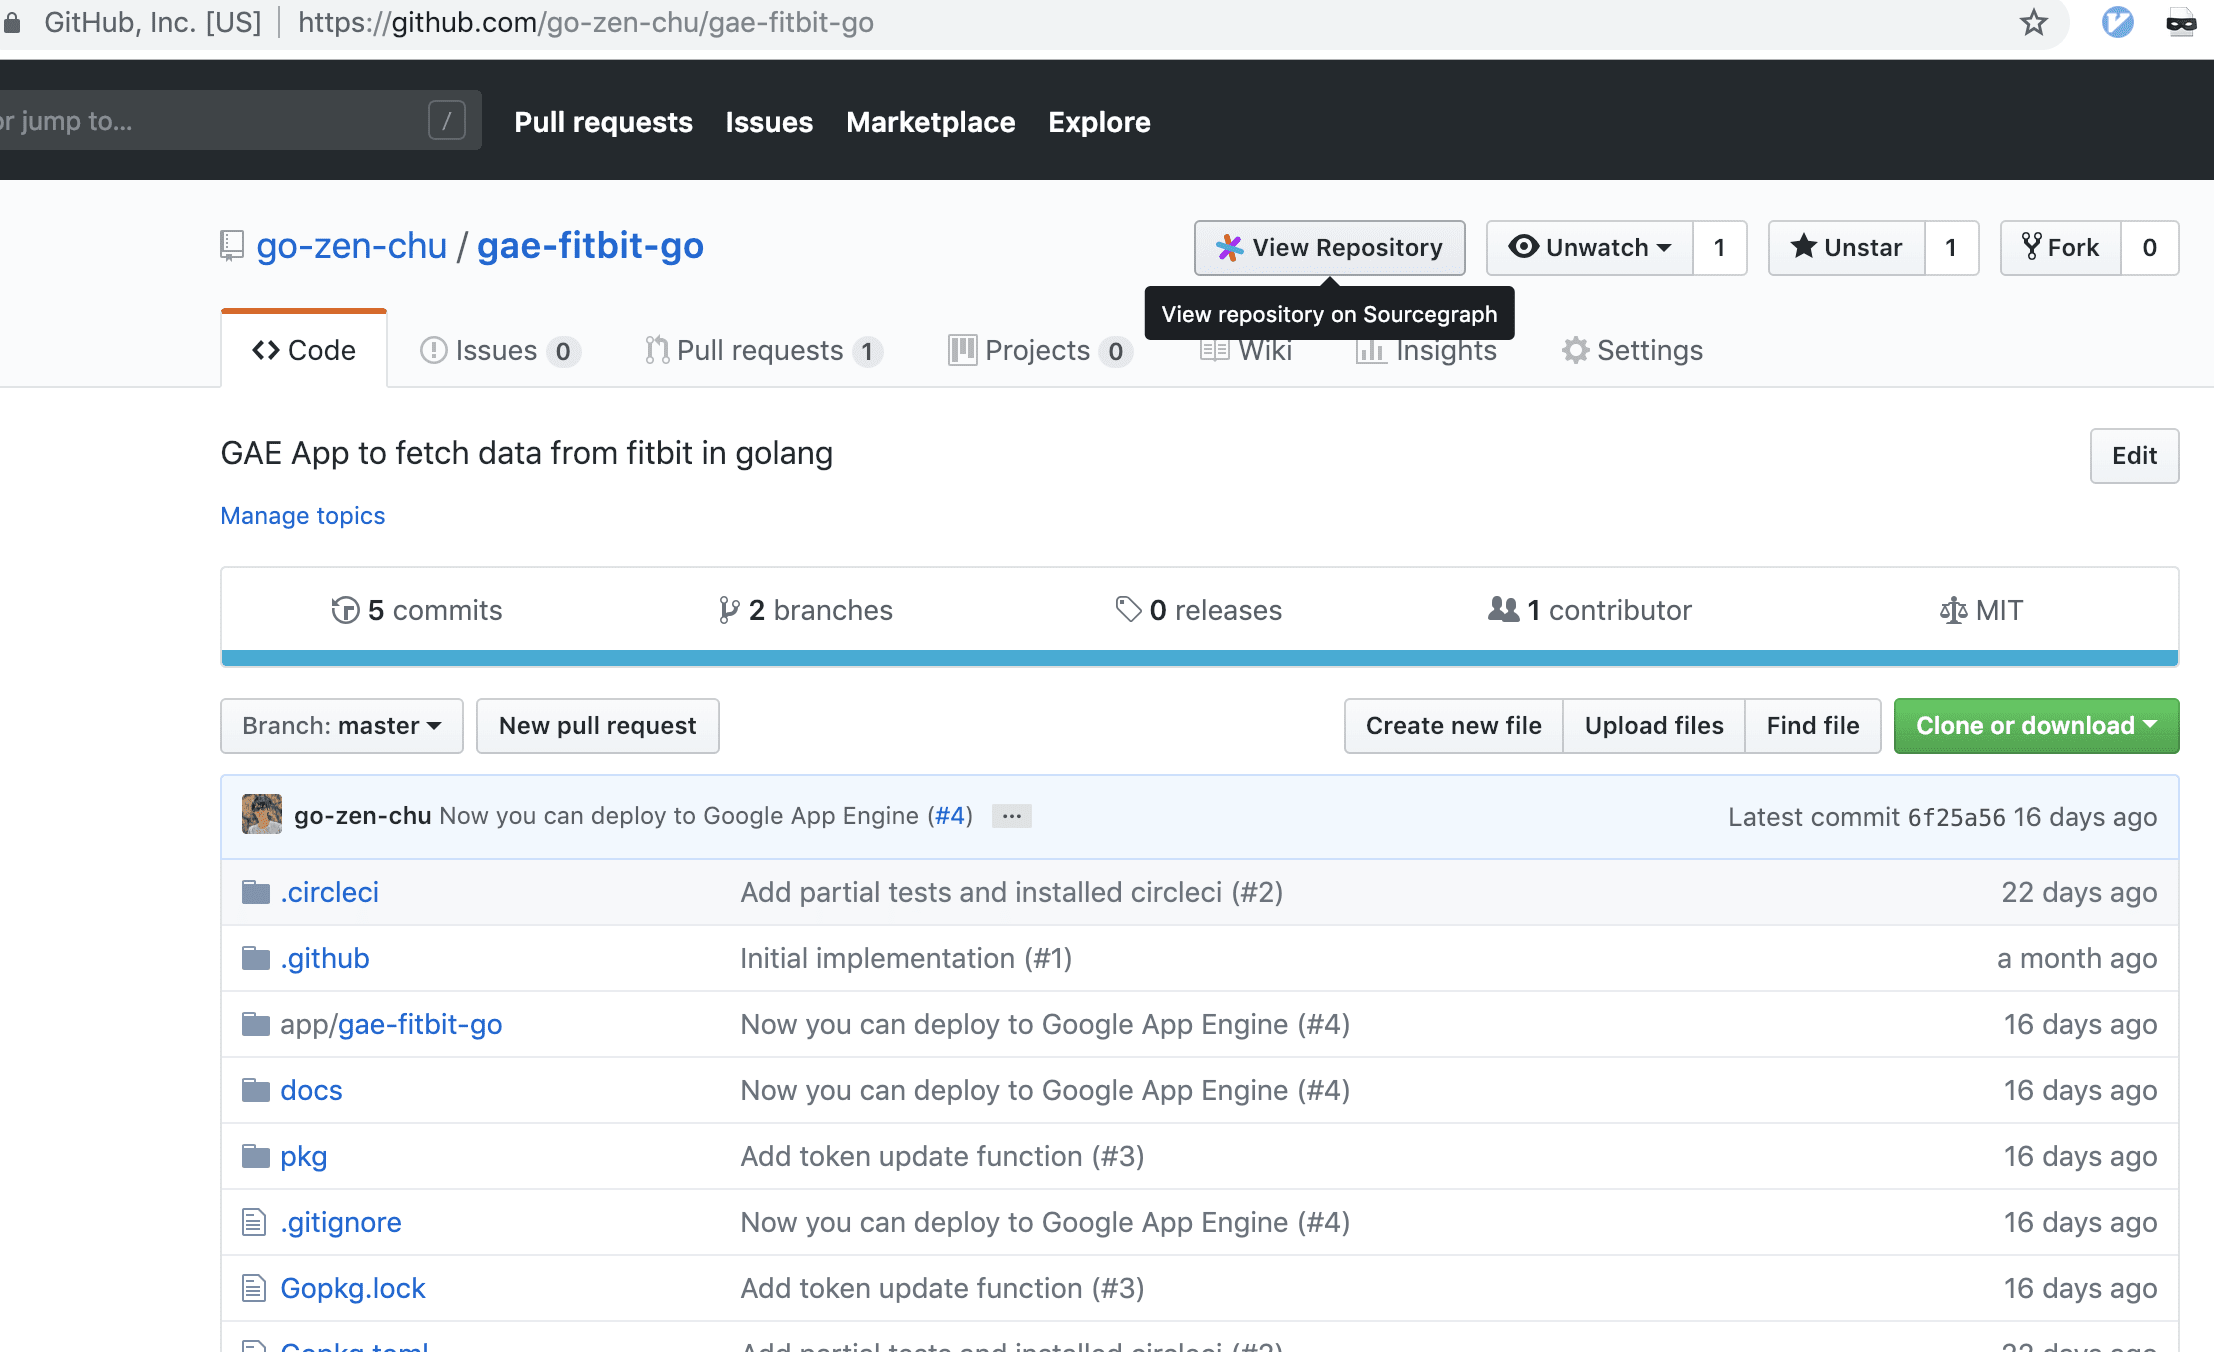Open pull request #4 link in commit header
The width and height of the screenshot is (2214, 1352).
click(x=949, y=816)
